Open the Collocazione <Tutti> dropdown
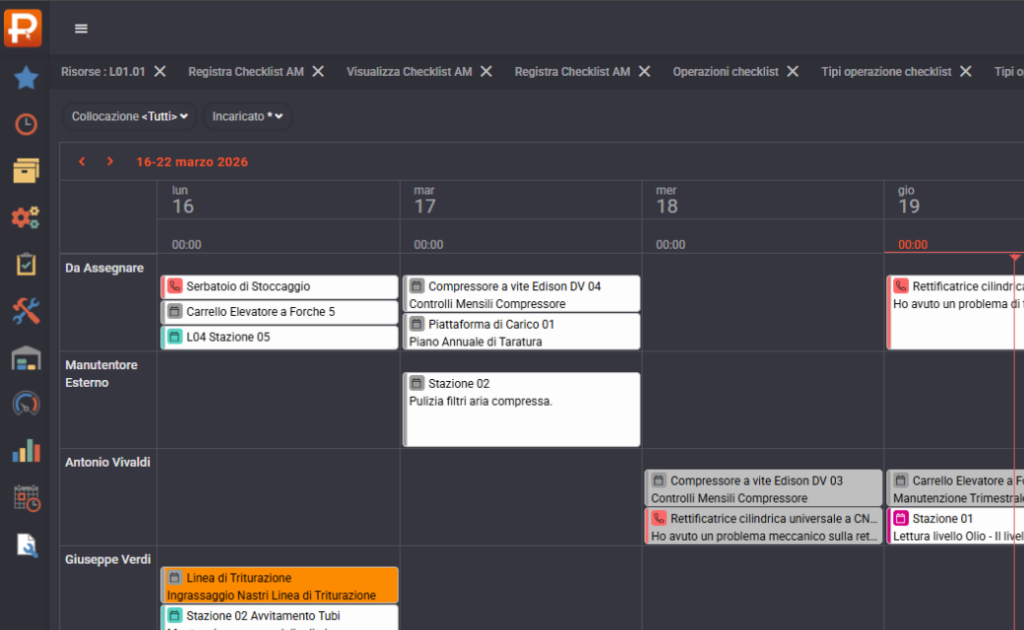This screenshot has height=630, width=1024. click(129, 116)
